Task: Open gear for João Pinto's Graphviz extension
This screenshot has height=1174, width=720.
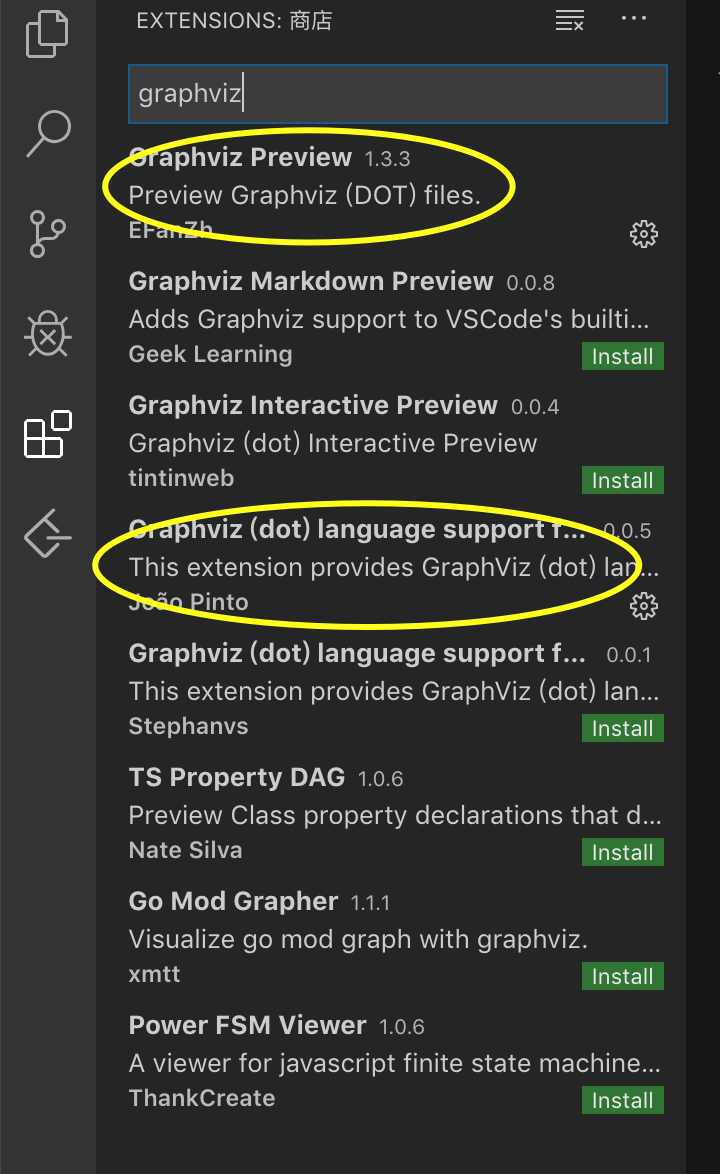Action: click(644, 605)
